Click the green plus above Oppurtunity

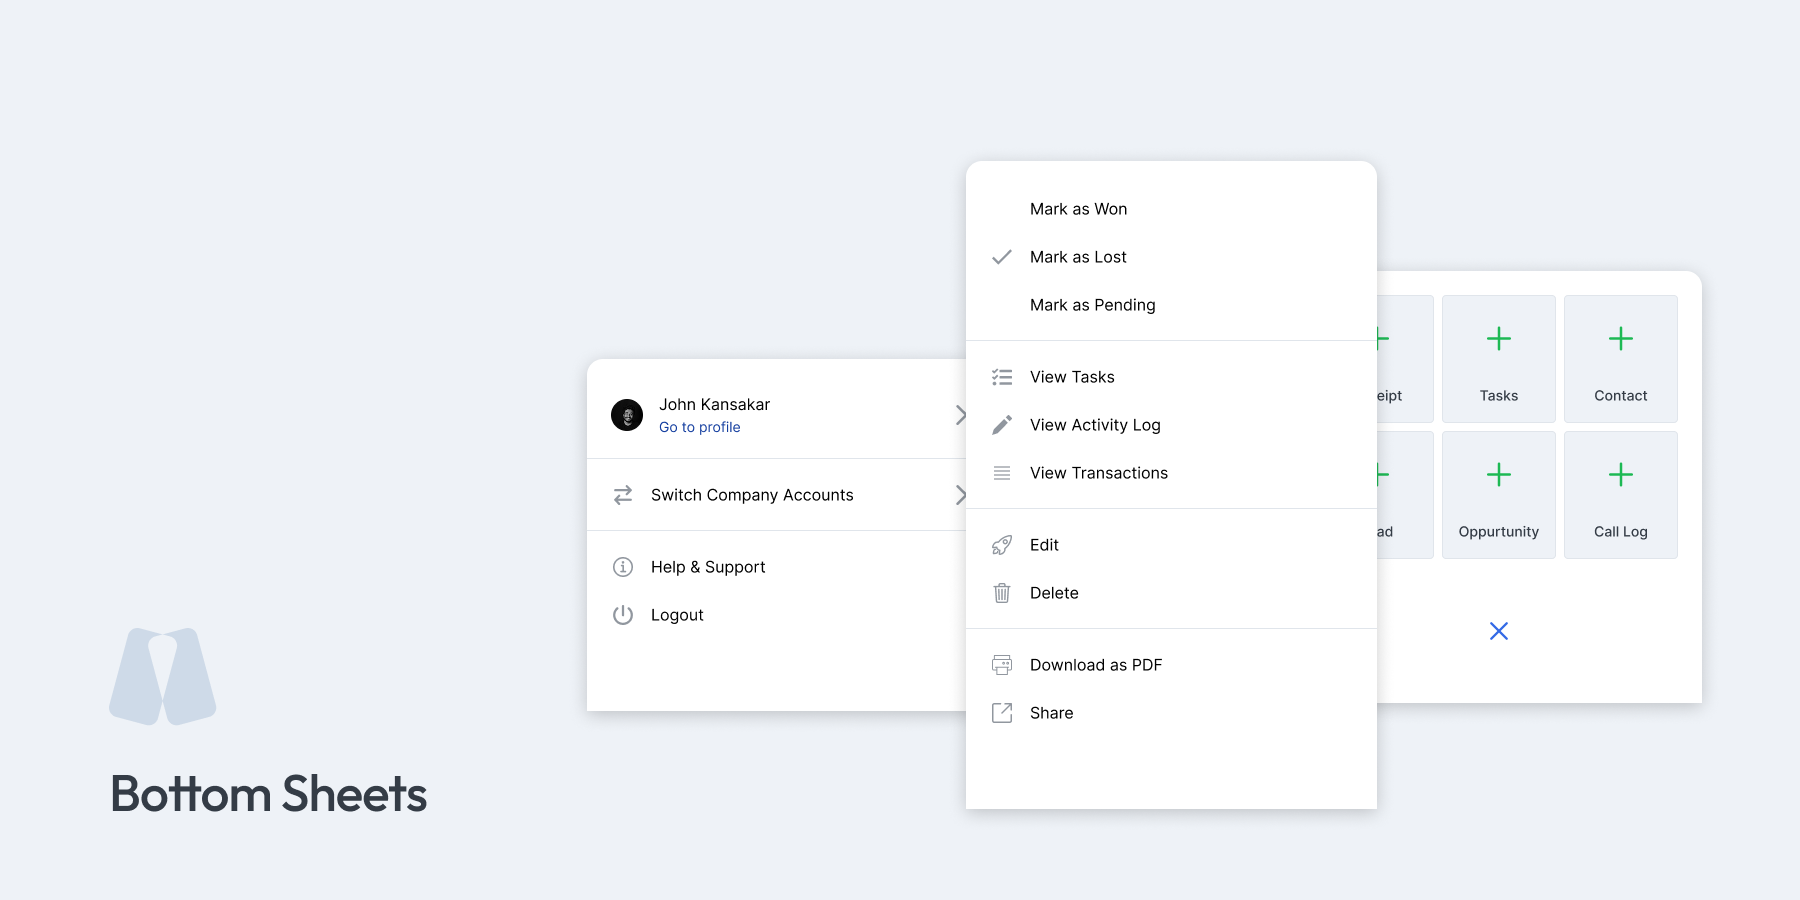1499,475
